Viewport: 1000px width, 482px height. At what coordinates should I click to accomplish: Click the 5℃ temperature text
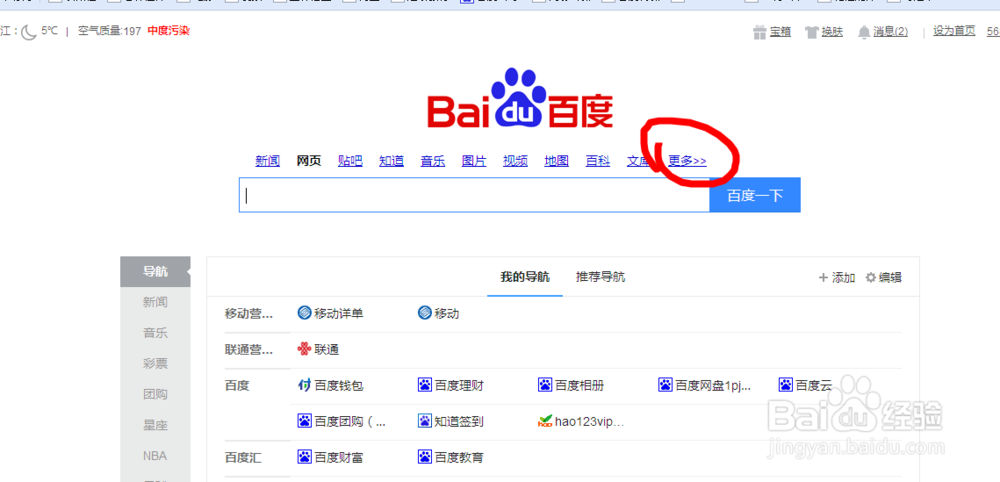(49, 31)
